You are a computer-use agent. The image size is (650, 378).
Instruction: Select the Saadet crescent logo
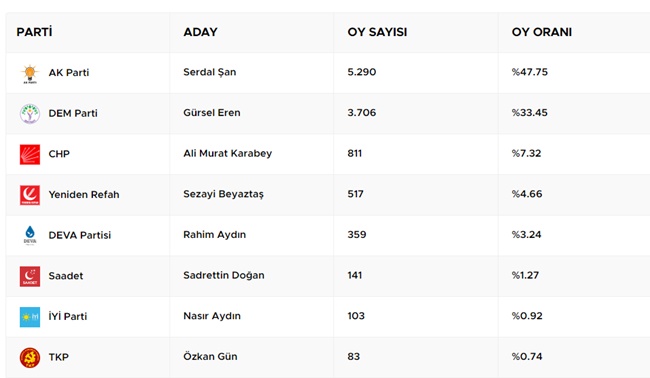click(x=30, y=276)
